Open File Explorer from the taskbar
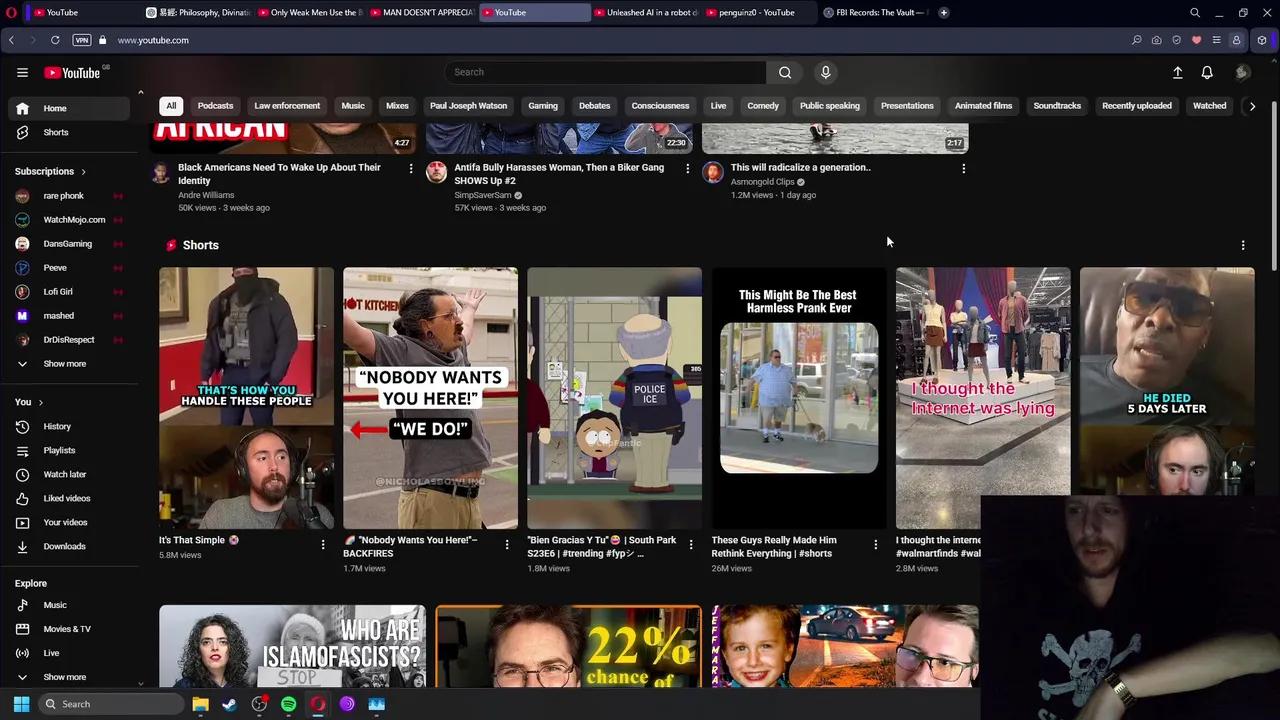 tap(200, 704)
